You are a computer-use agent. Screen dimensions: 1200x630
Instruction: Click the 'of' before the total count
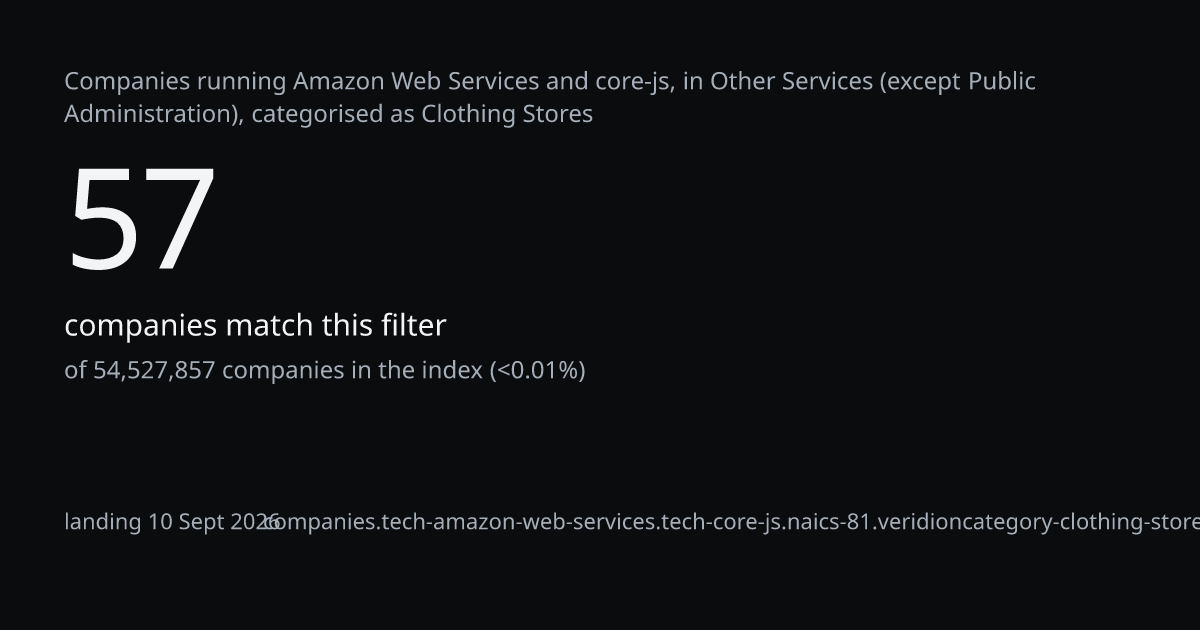pyautogui.click(x=75, y=370)
